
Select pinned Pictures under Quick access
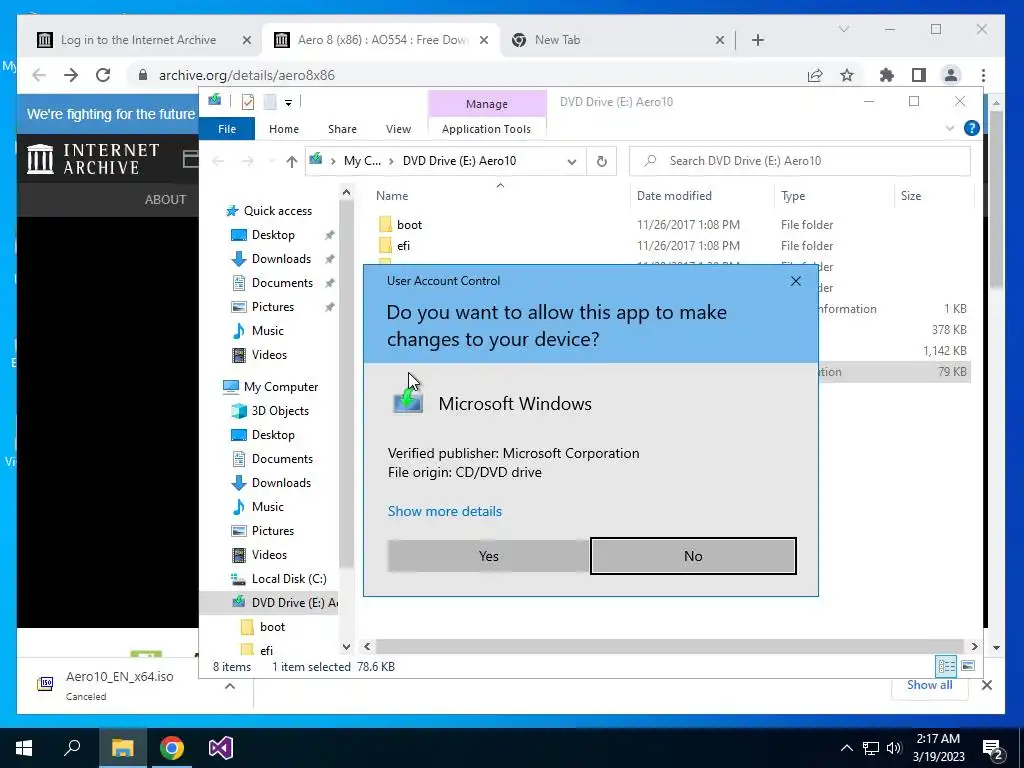point(272,307)
